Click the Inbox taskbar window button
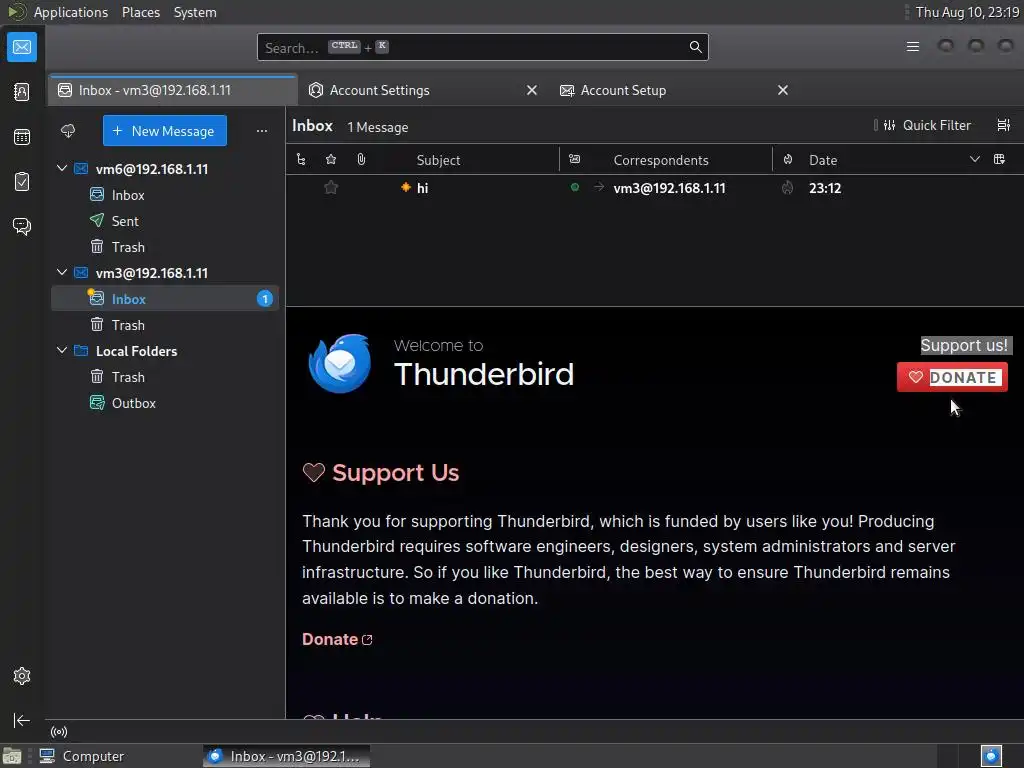 point(286,756)
